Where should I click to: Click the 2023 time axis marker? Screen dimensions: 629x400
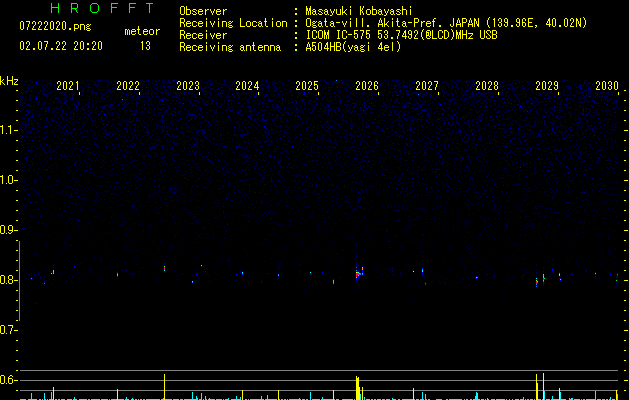pos(188,86)
